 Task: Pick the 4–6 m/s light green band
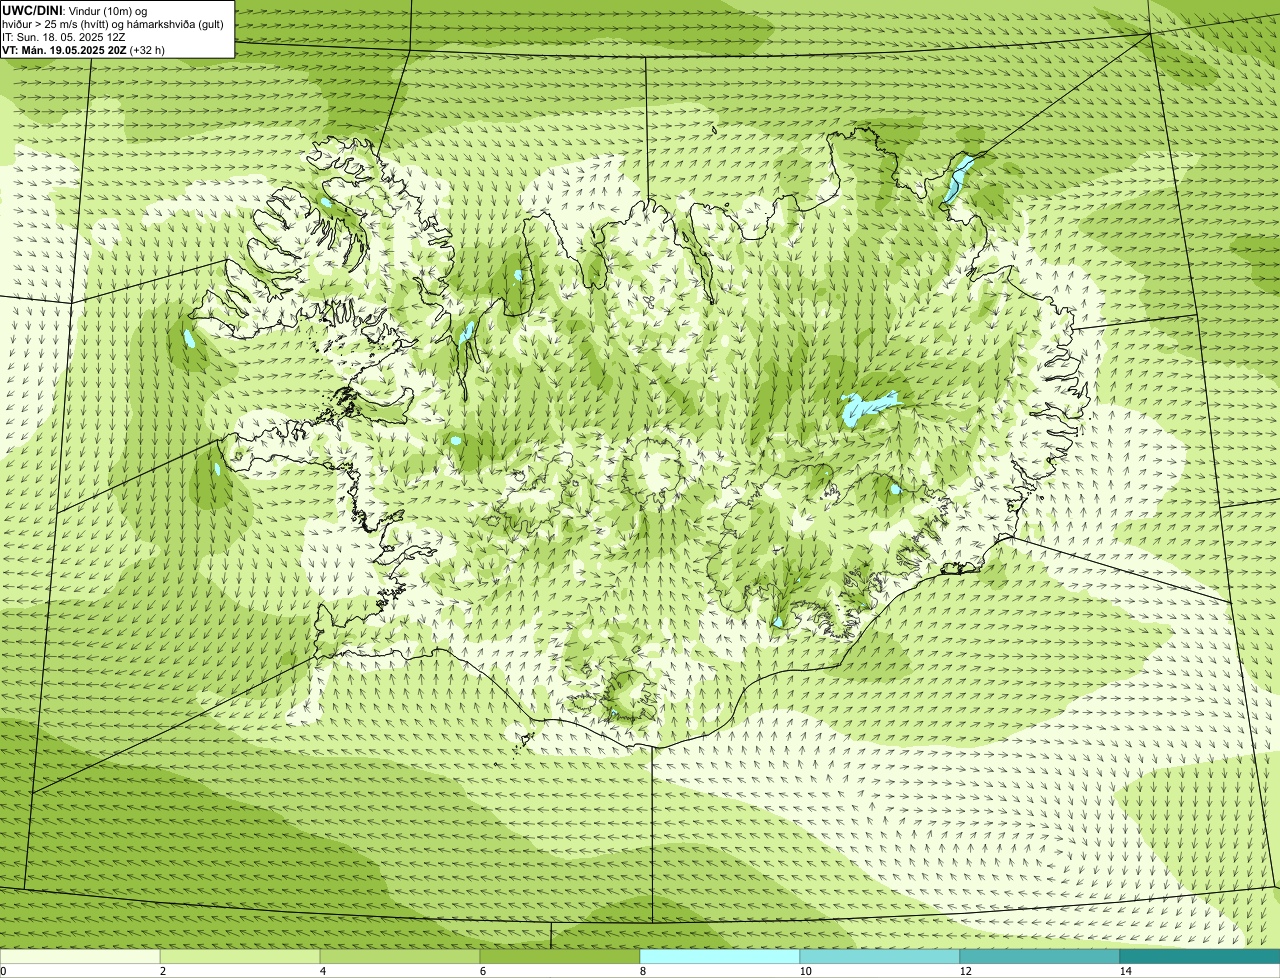(x=400, y=956)
